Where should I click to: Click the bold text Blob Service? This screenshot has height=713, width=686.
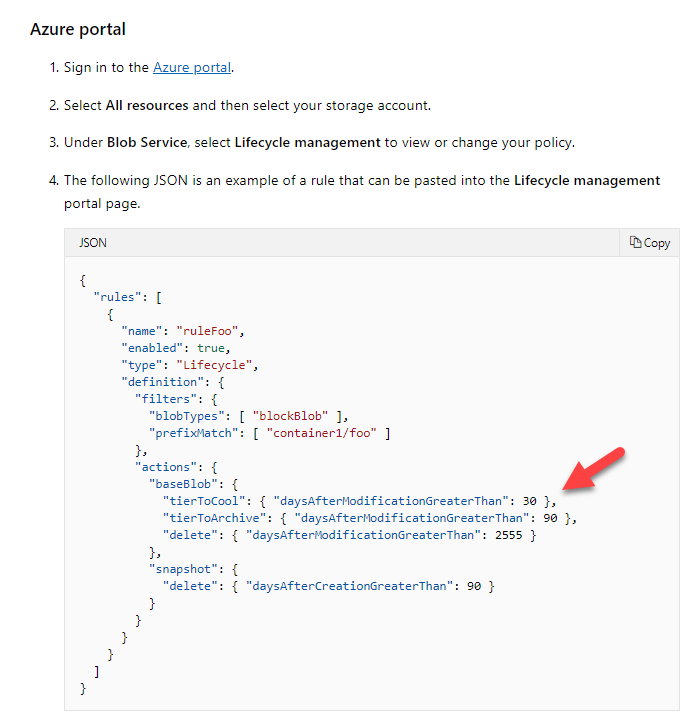coord(147,142)
